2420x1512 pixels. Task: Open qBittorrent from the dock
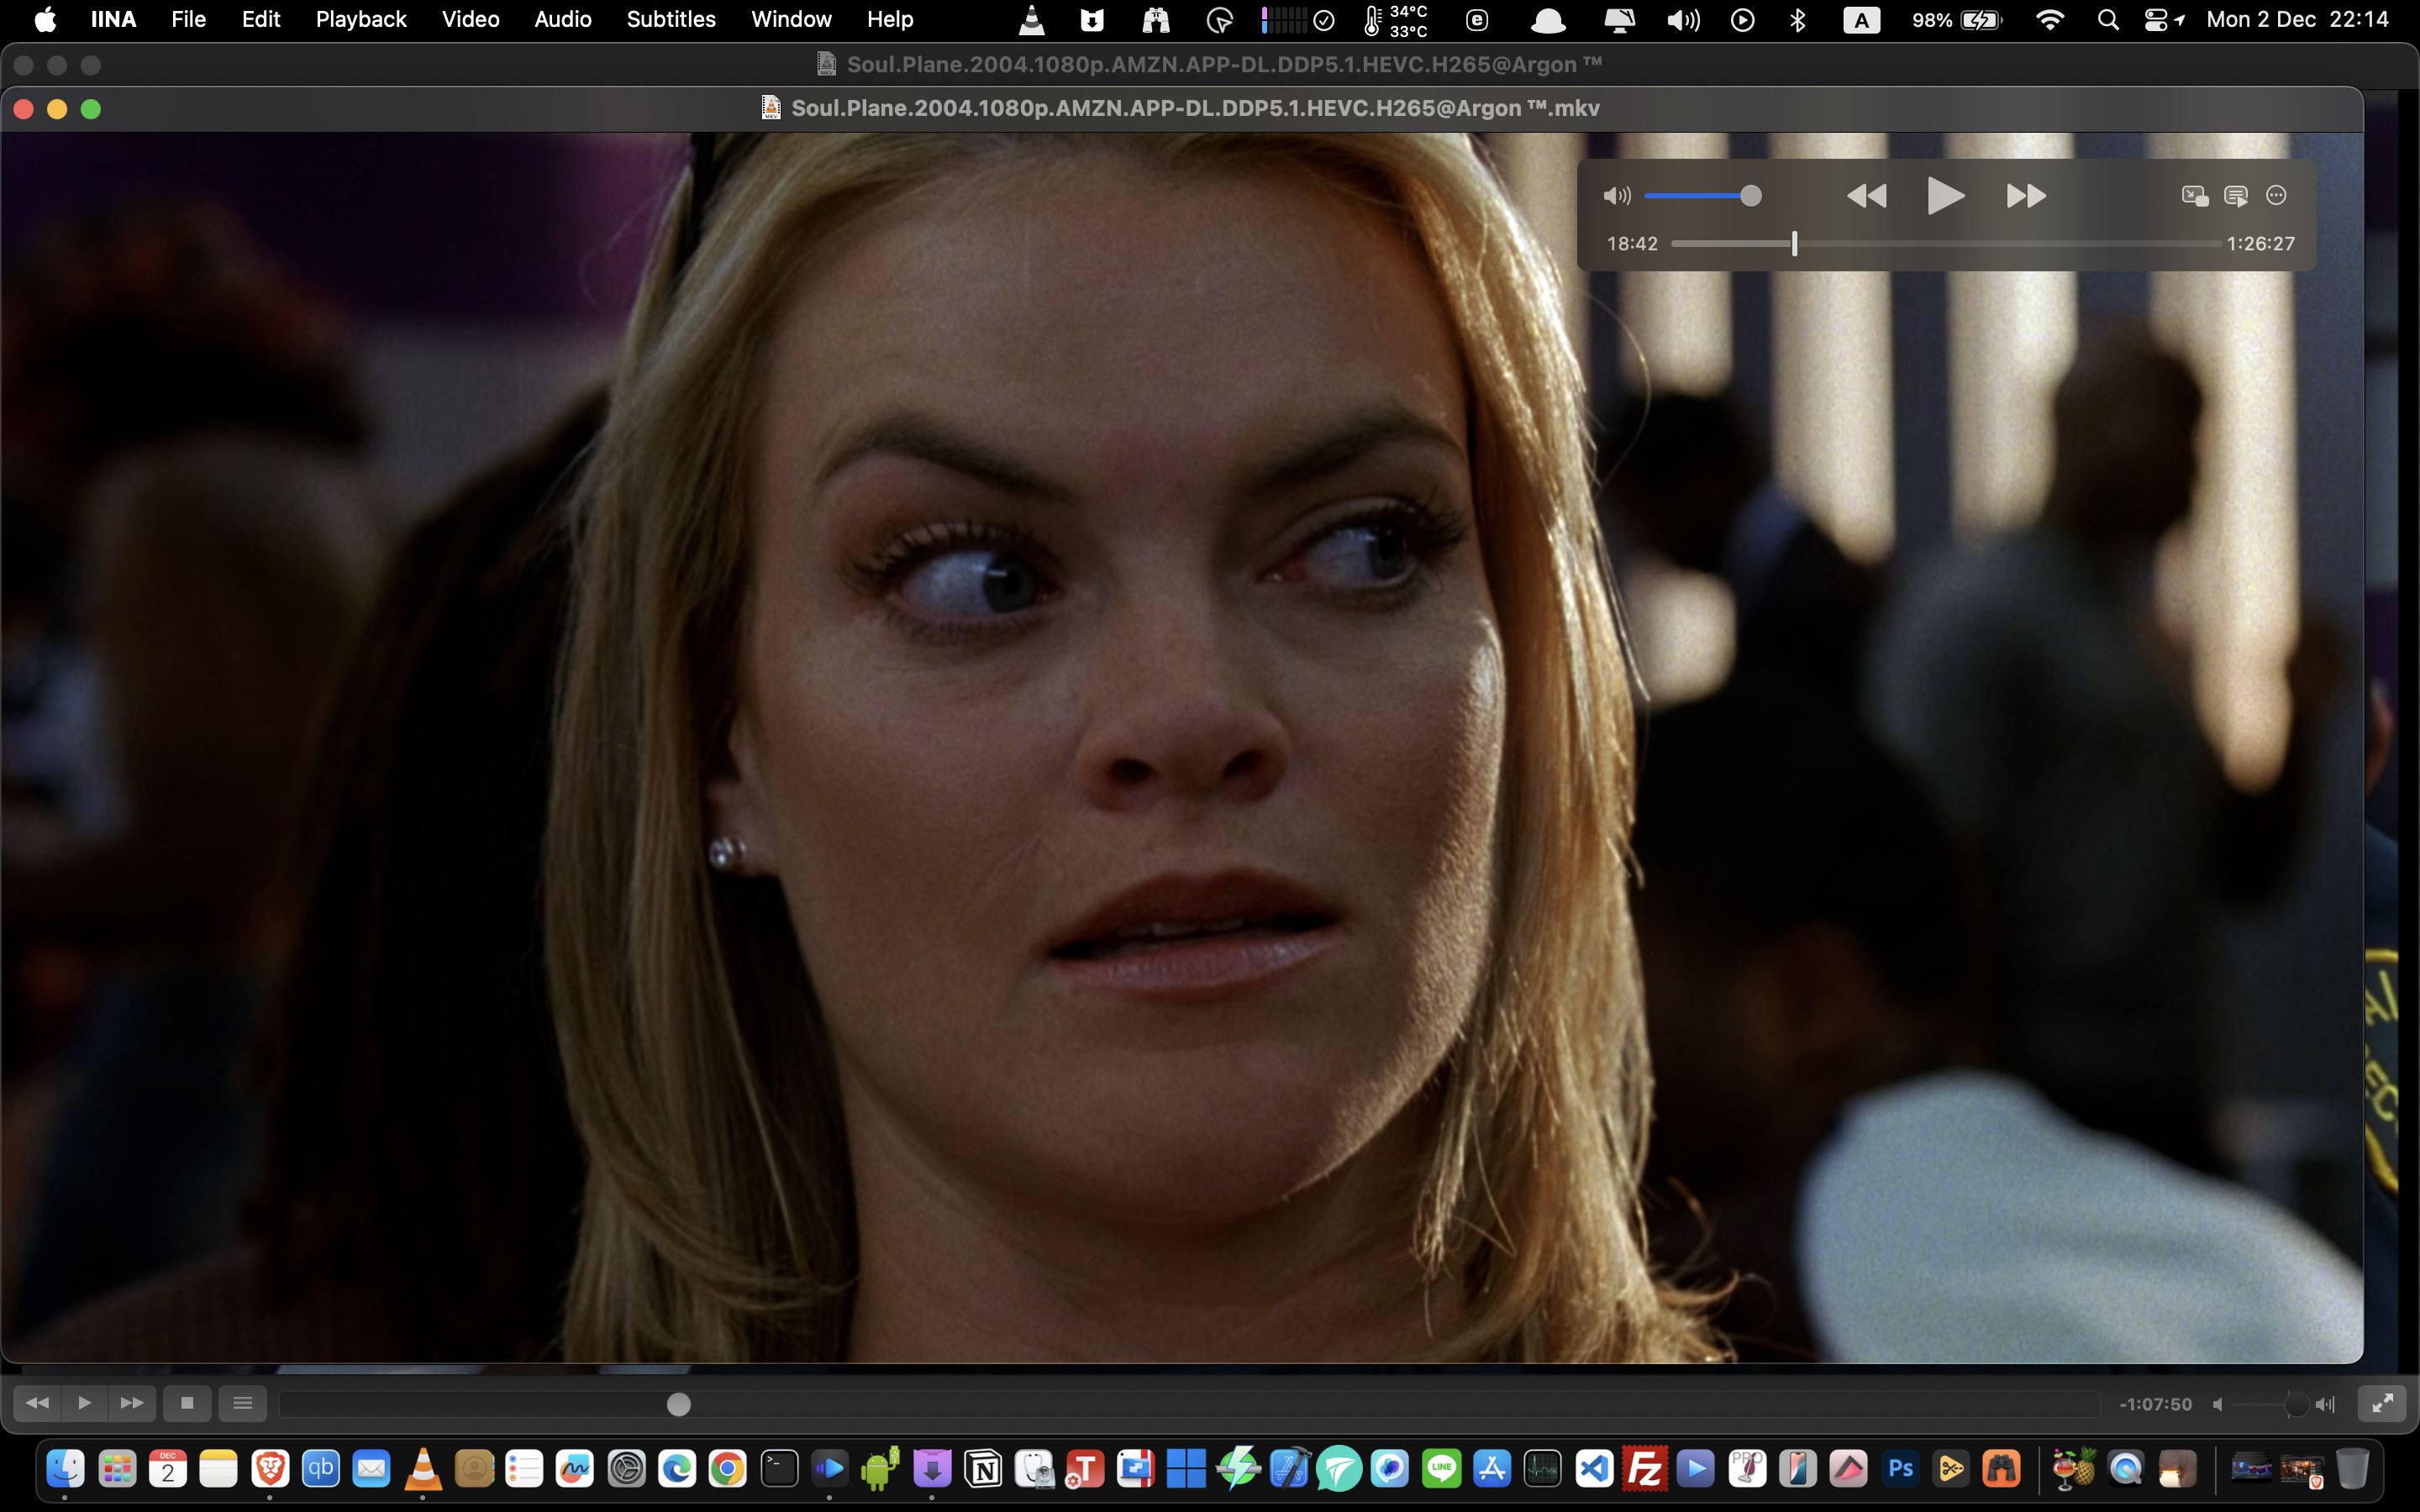pos(320,1468)
